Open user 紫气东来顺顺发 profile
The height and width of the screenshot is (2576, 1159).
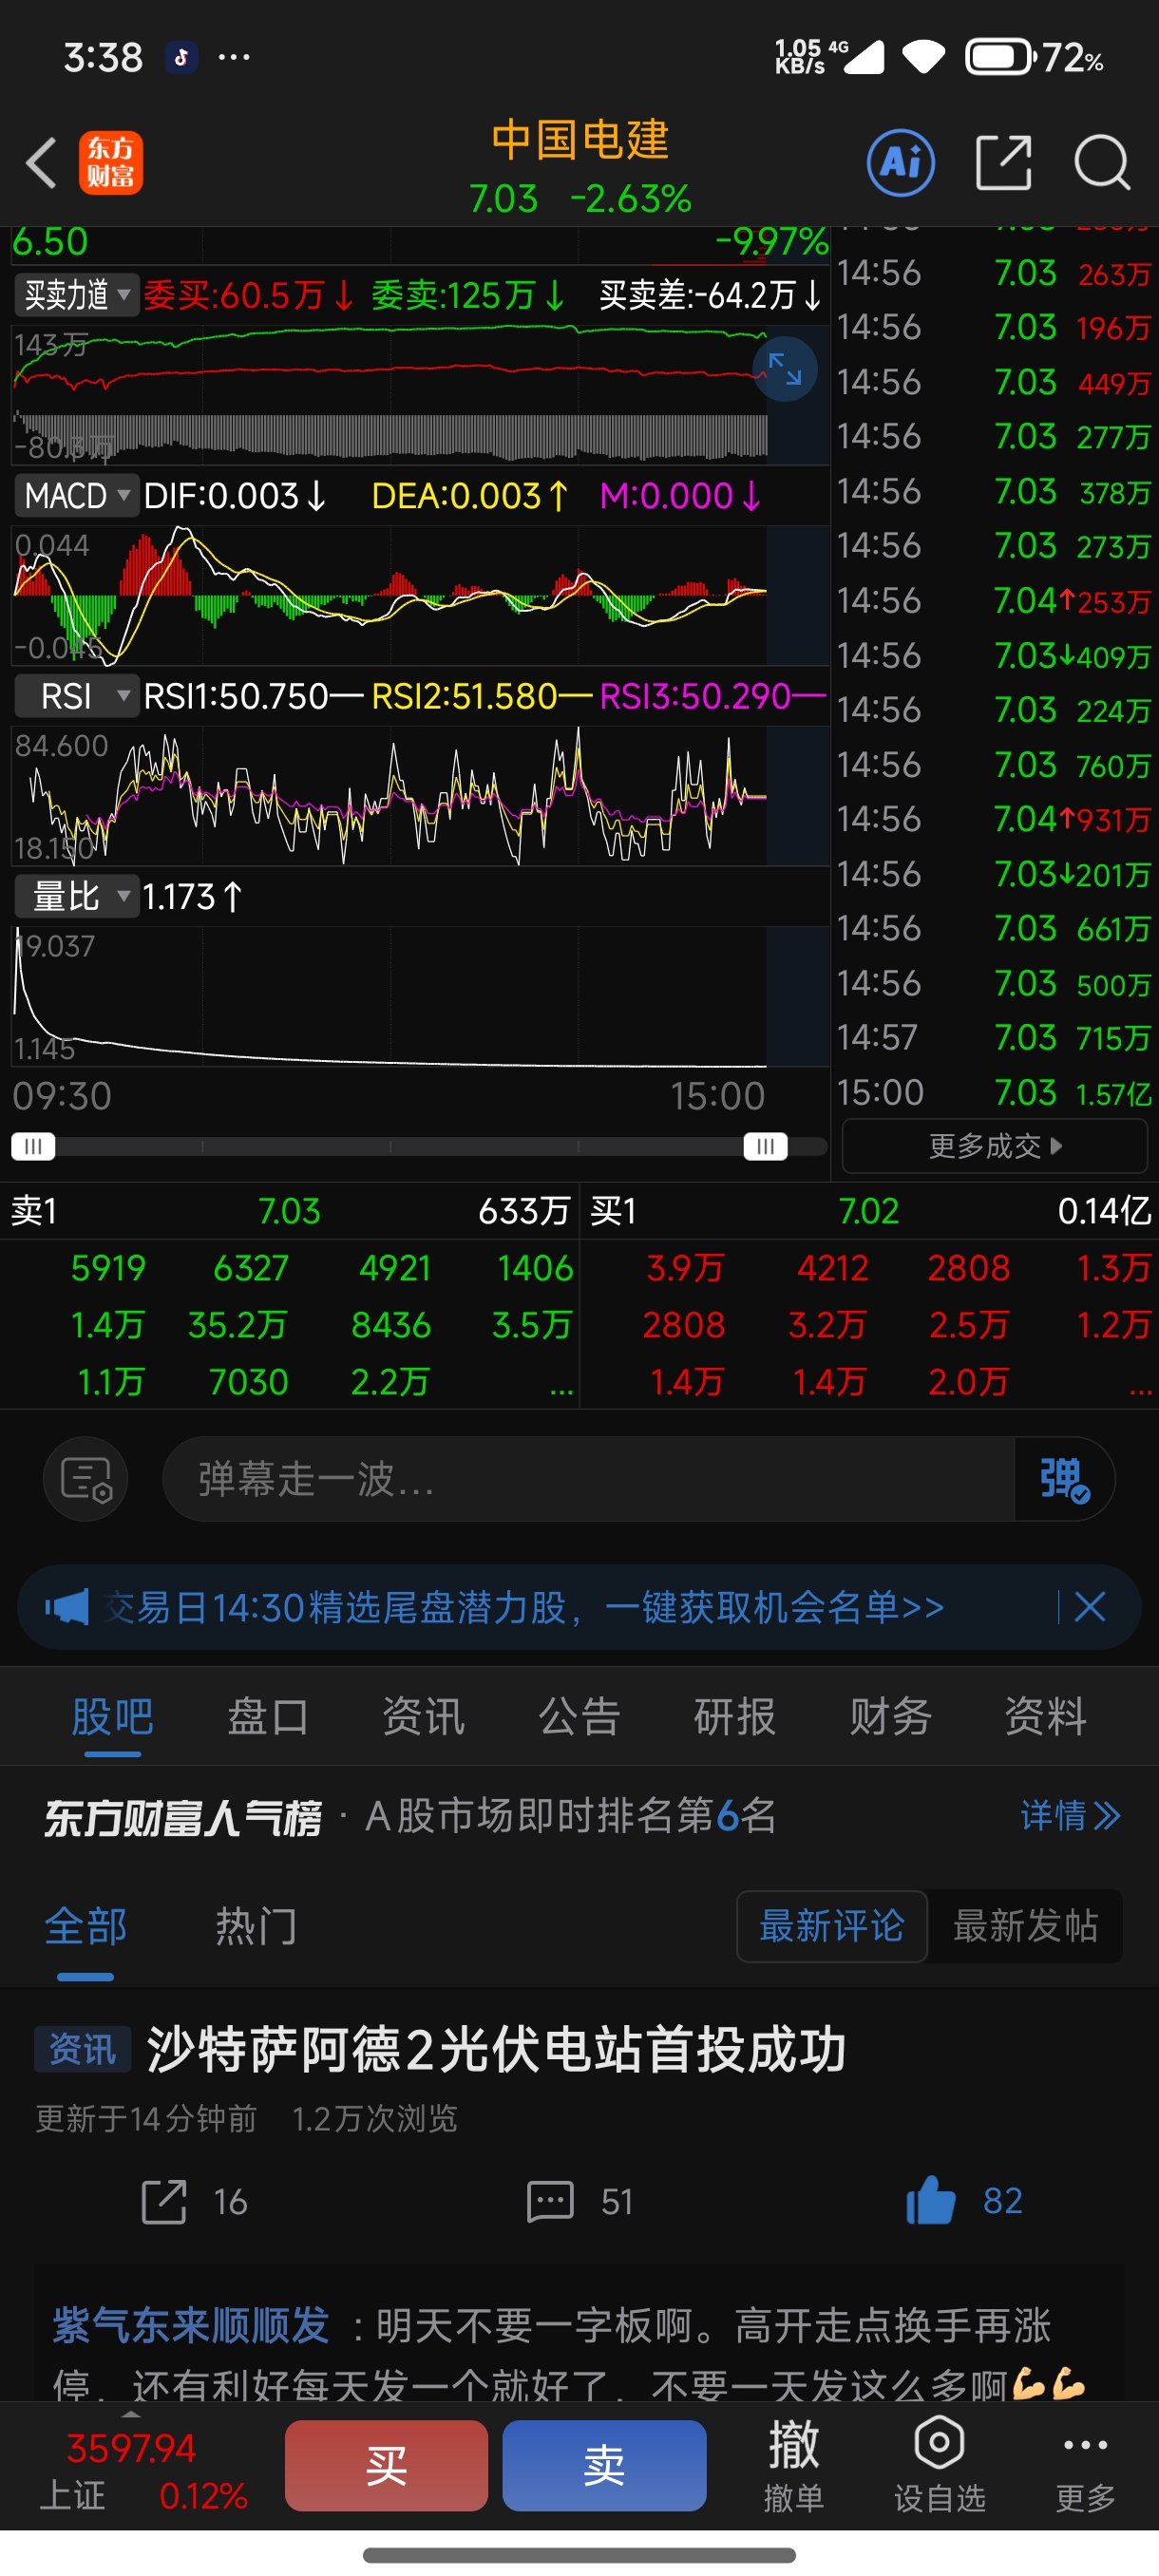pos(190,2326)
